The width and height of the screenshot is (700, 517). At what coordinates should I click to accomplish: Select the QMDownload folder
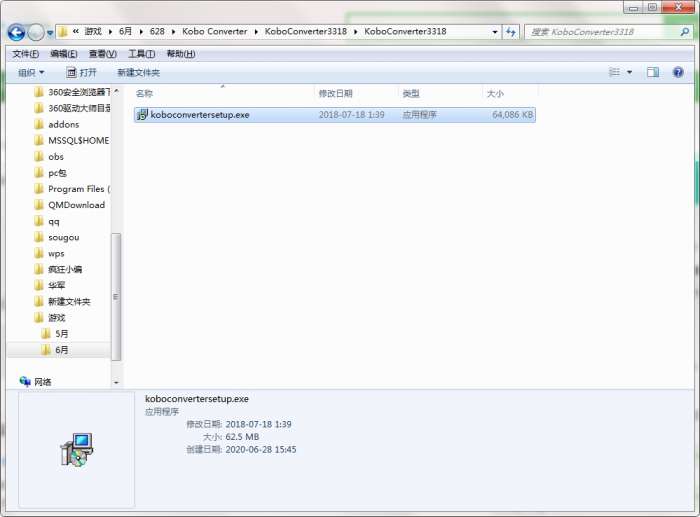point(70,205)
